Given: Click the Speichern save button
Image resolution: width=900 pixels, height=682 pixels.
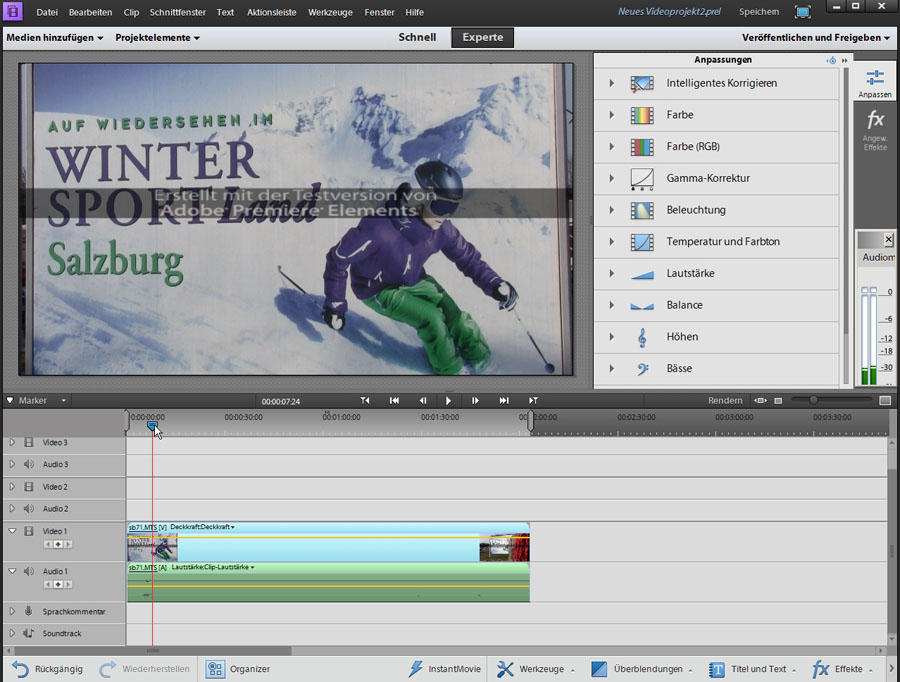Looking at the screenshot, I should 759,11.
